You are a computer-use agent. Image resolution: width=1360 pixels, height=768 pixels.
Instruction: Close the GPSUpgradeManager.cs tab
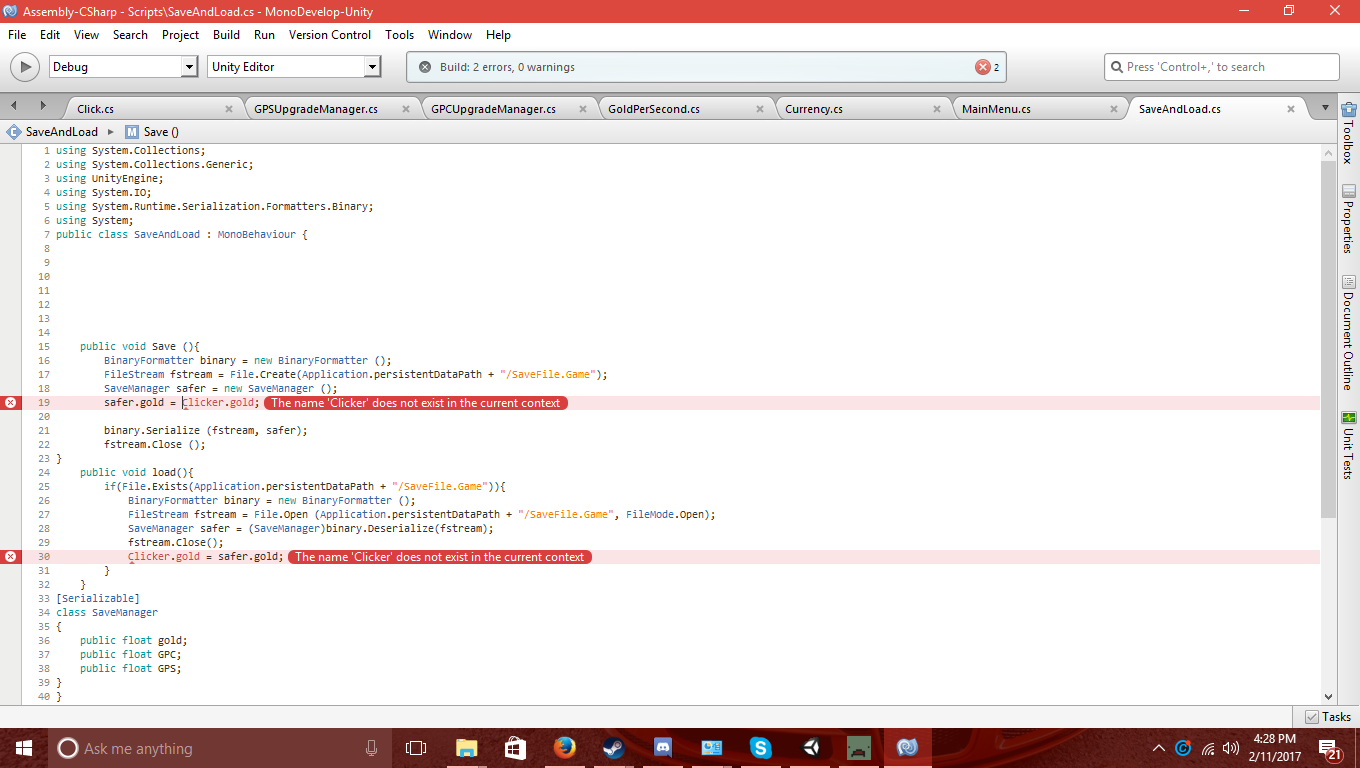[x=406, y=109]
